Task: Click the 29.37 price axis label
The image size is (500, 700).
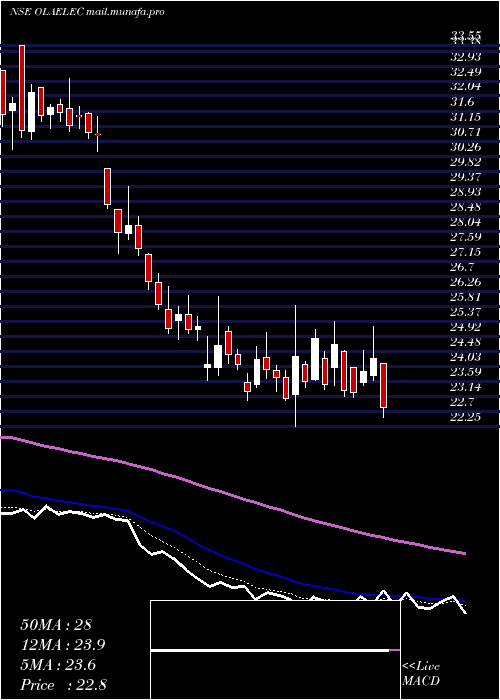Action: [466, 177]
